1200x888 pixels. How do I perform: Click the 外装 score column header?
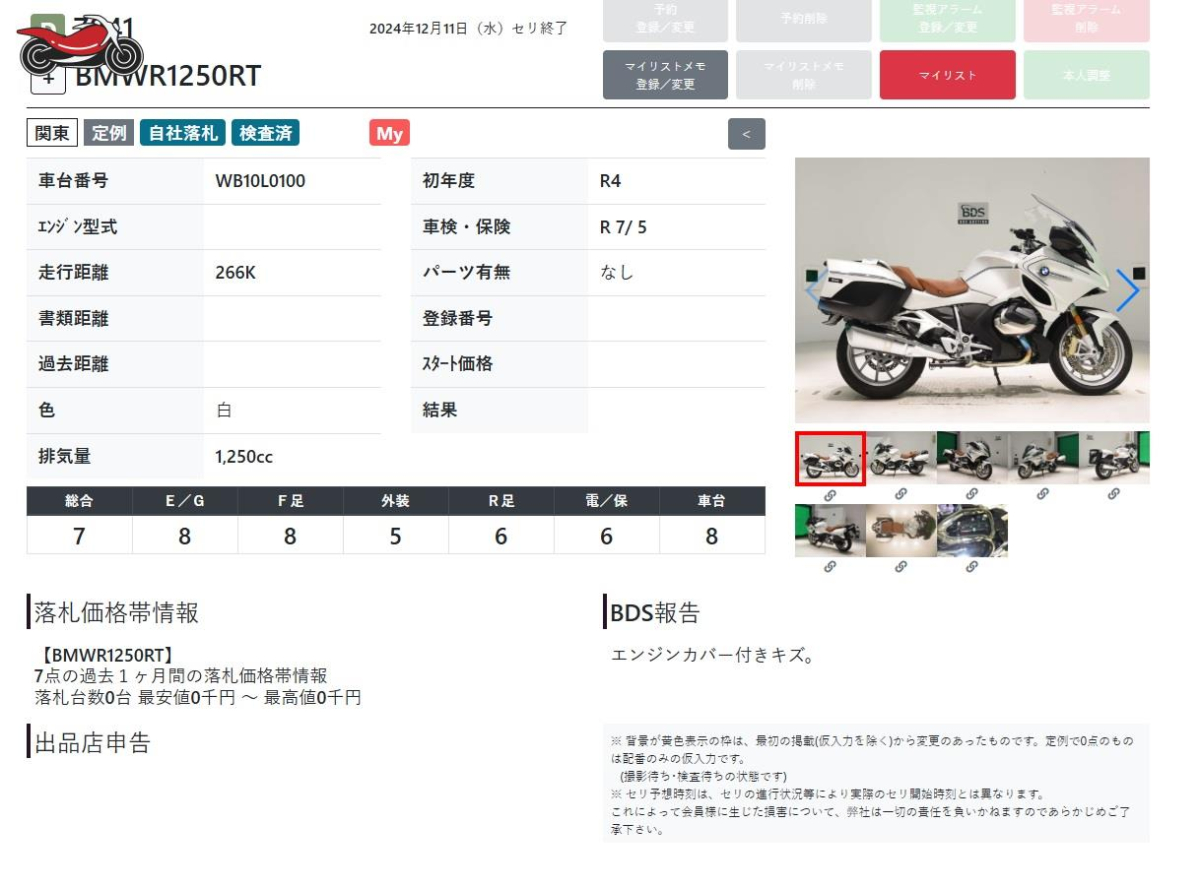396,501
